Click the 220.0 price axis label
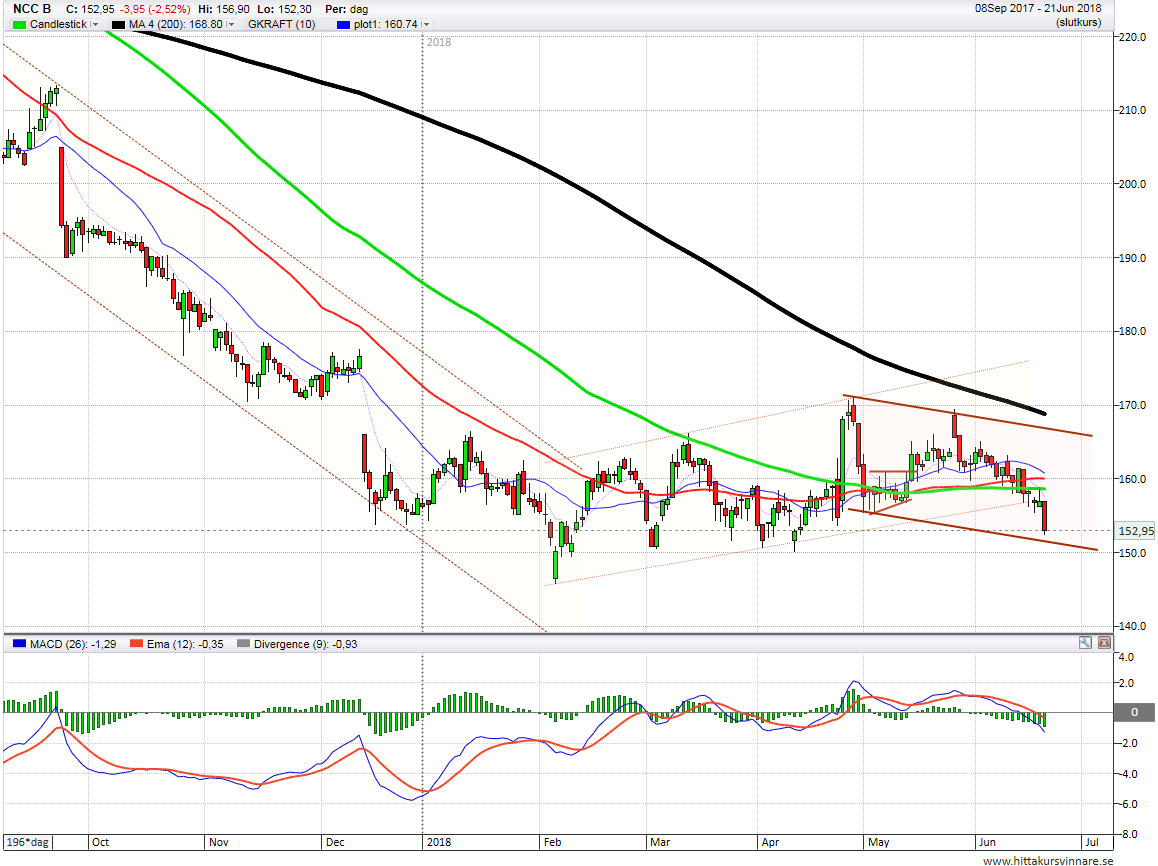The width and height of the screenshot is (1158, 866). coord(1133,37)
